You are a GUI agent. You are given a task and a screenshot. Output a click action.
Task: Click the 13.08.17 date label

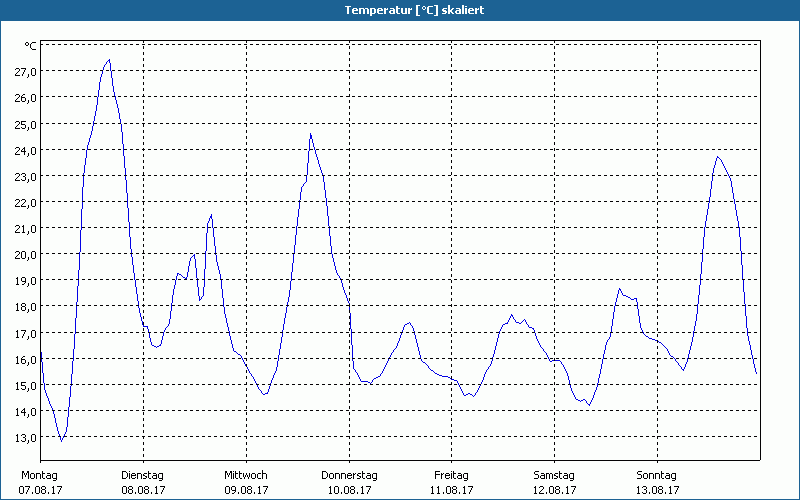point(657,490)
